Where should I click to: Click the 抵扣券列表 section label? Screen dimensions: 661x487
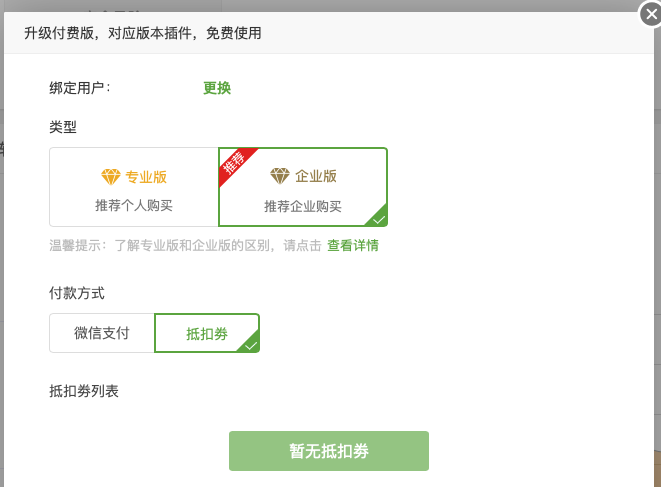click(84, 391)
